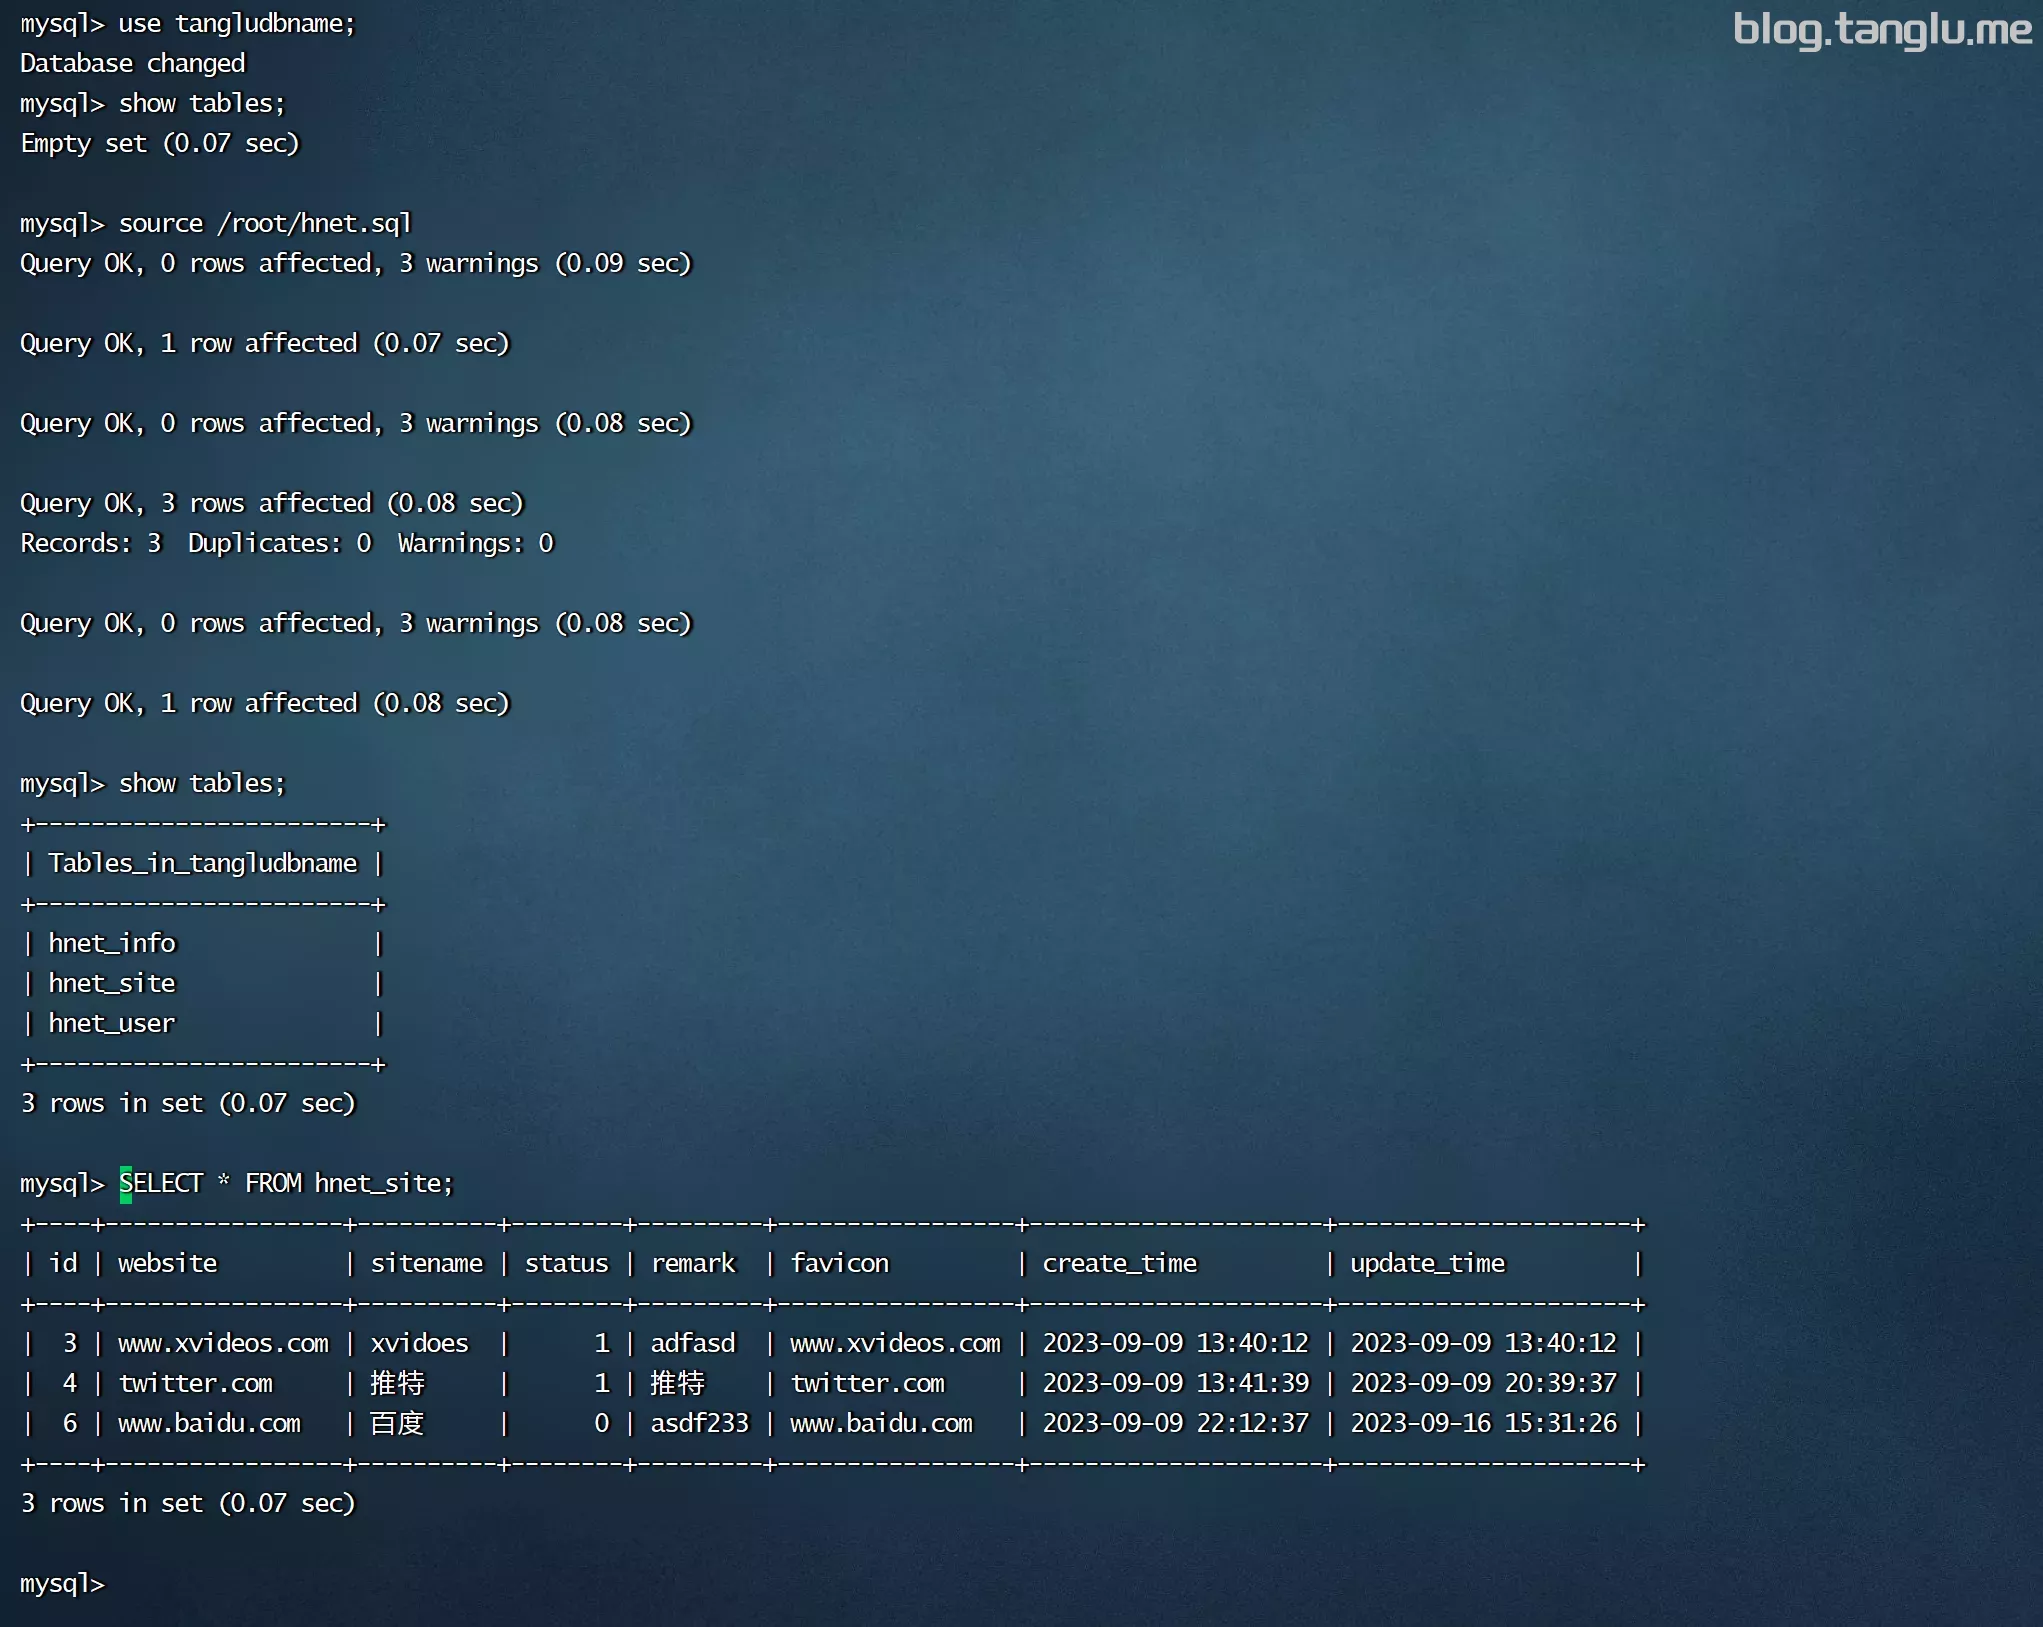Click the 'hnet_user' table row

click(x=112, y=1024)
